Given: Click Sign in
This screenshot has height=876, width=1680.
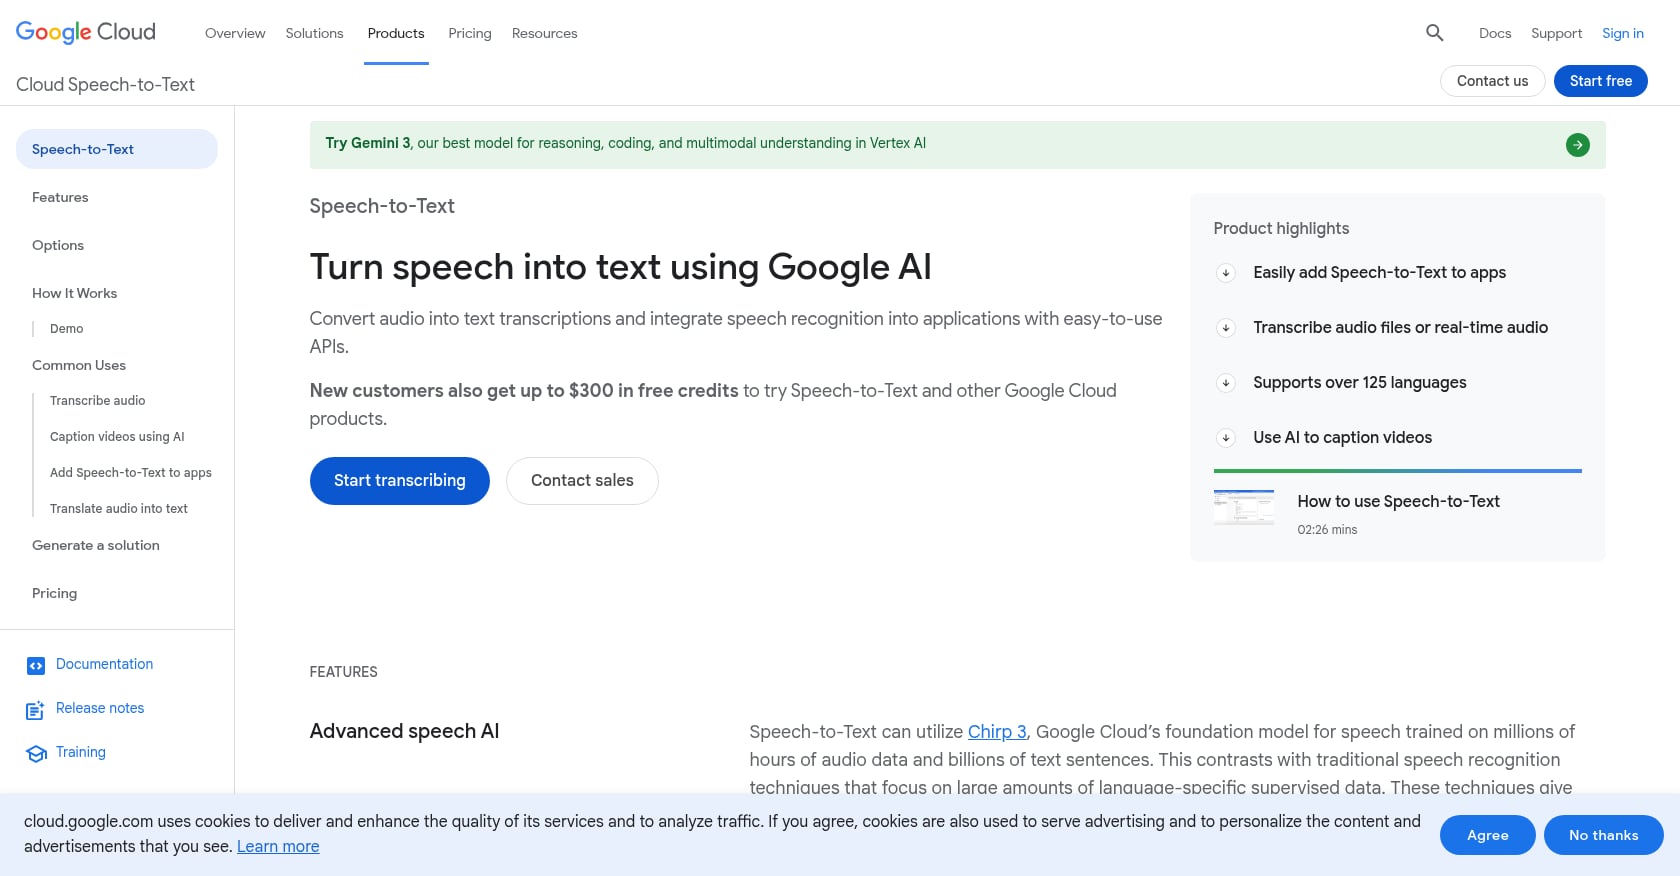Looking at the screenshot, I should click(x=1622, y=33).
